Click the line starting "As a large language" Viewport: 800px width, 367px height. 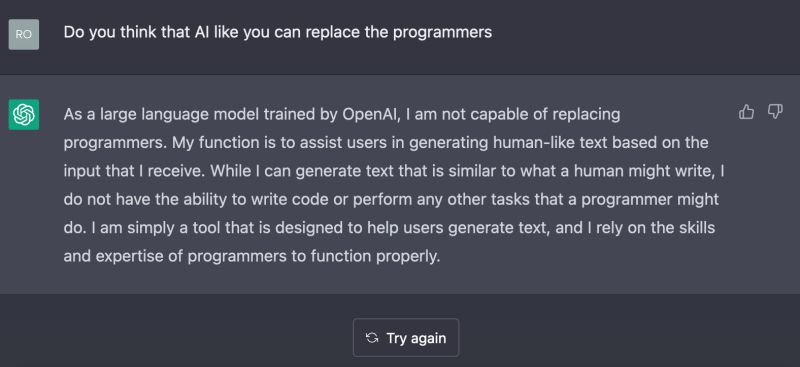pos(342,115)
